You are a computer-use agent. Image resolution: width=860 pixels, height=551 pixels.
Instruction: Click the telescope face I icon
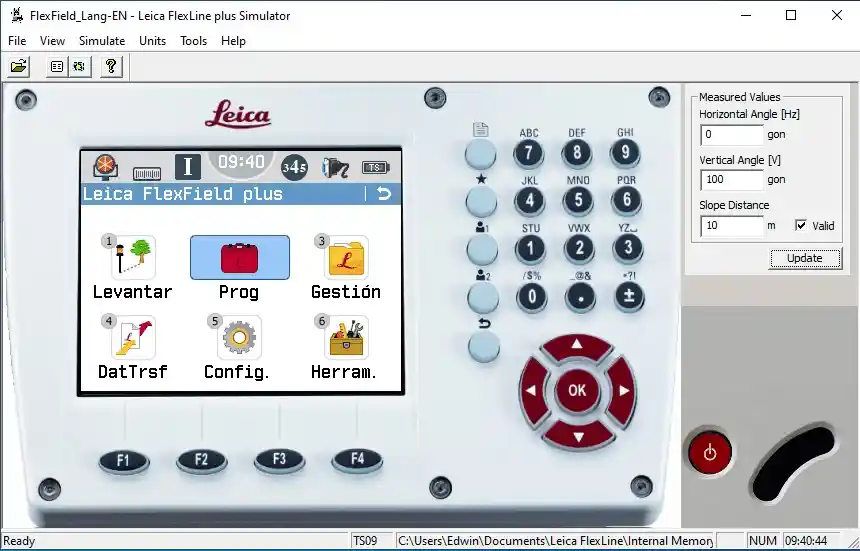coord(188,167)
